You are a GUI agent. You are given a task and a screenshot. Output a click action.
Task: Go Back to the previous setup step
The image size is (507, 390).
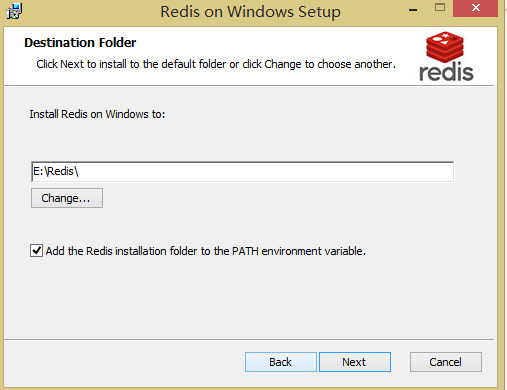point(281,362)
